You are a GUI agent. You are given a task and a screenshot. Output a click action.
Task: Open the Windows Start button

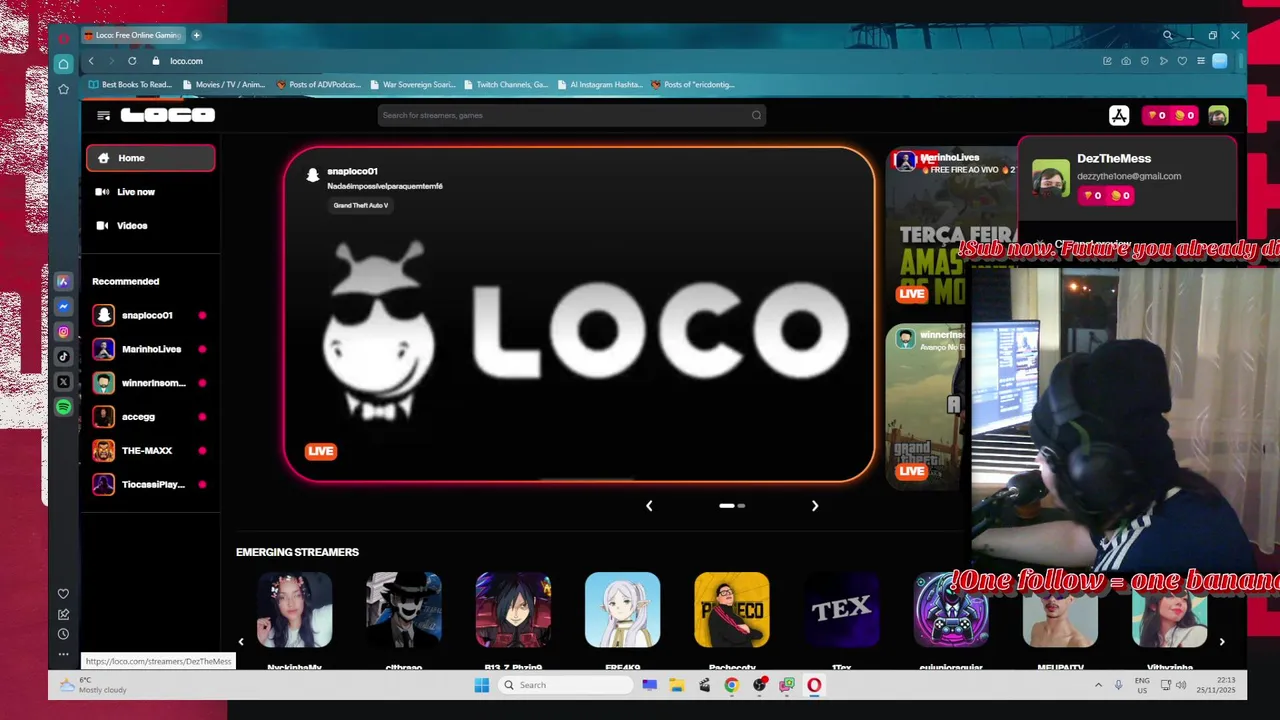point(481,685)
